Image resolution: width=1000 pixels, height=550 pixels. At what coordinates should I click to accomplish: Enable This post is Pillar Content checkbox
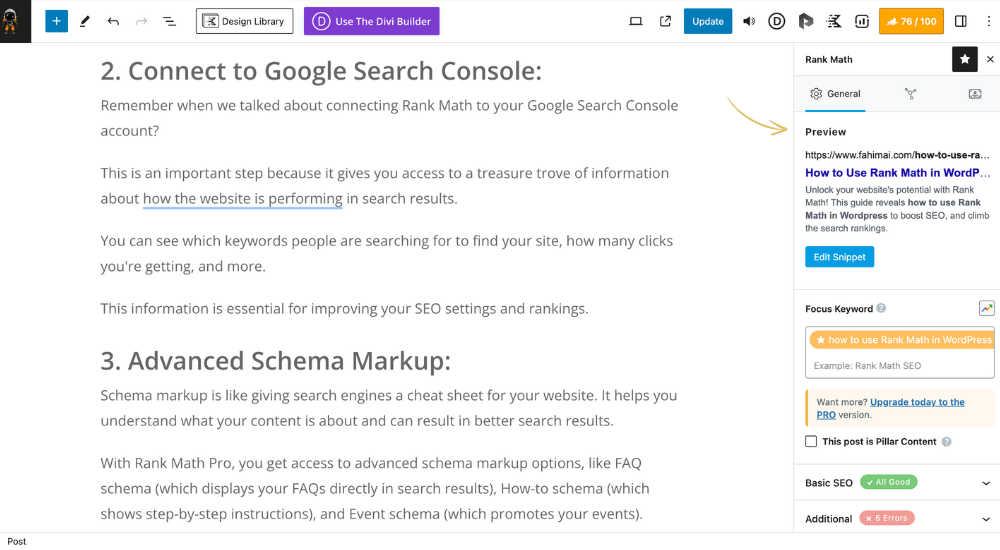[811, 441]
